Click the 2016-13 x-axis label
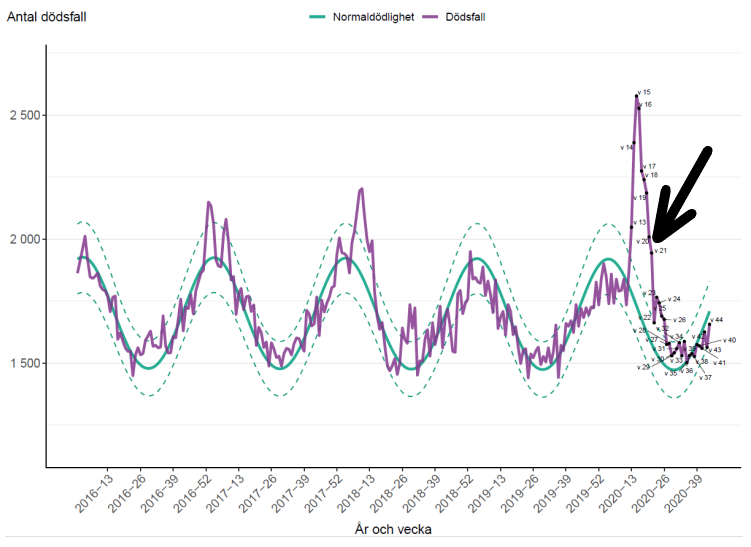 (94, 493)
